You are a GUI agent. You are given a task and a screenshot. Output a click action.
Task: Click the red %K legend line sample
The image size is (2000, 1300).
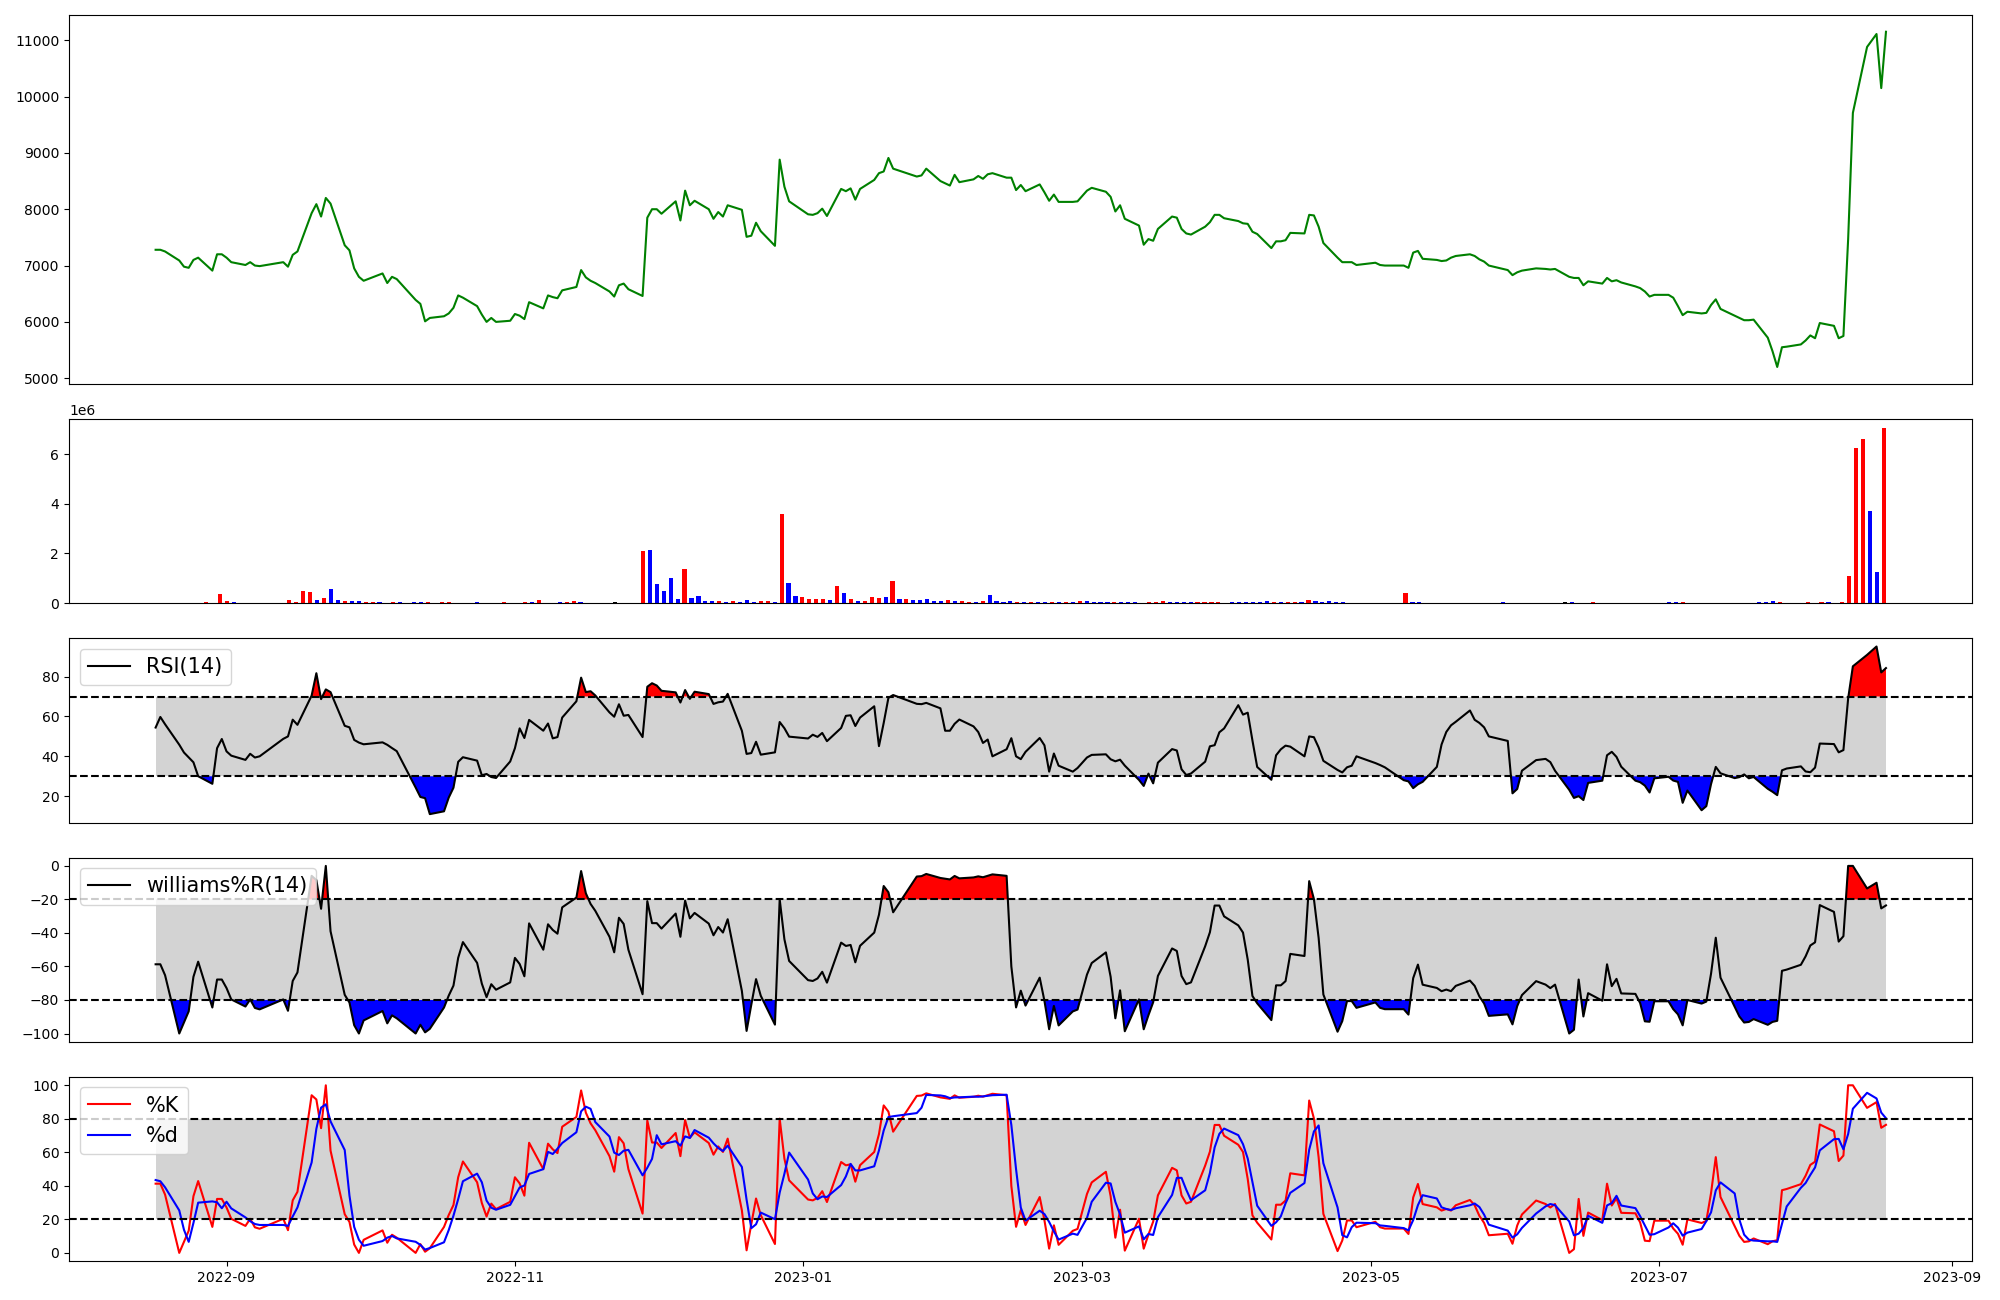tap(110, 1105)
